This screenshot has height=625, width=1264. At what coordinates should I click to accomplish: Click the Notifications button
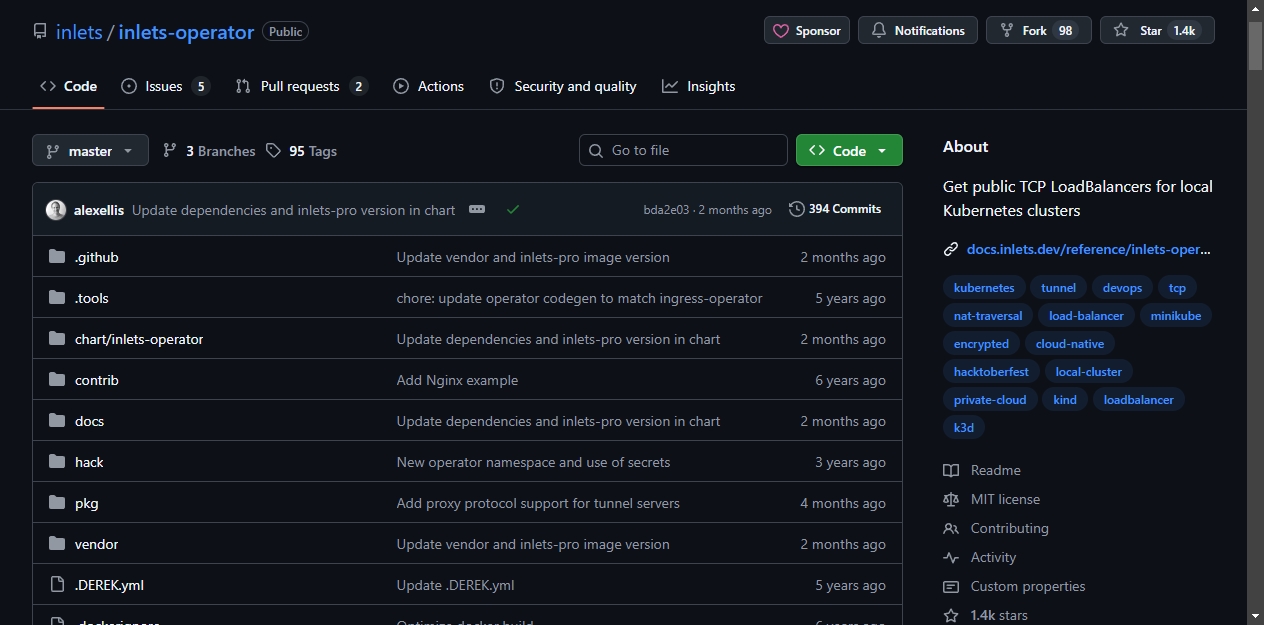pyautogui.click(x=918, y=31)
